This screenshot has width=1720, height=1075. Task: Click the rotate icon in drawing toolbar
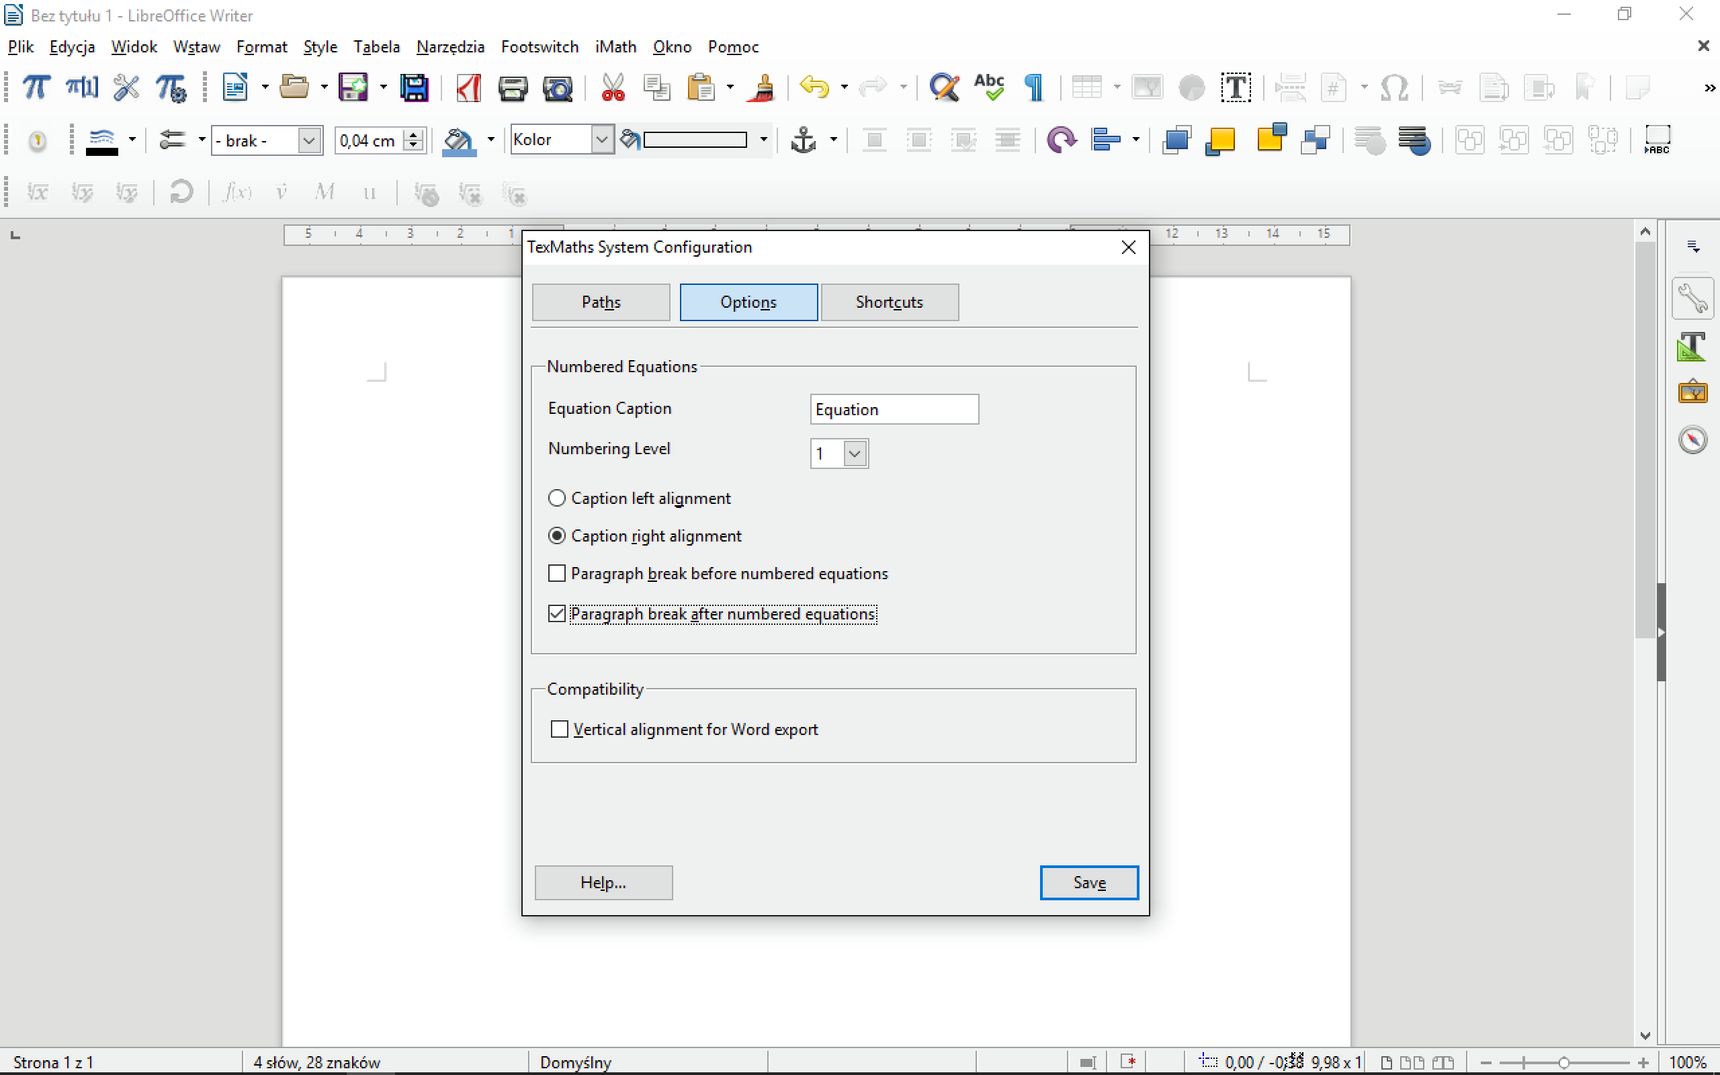point(1060,140)
